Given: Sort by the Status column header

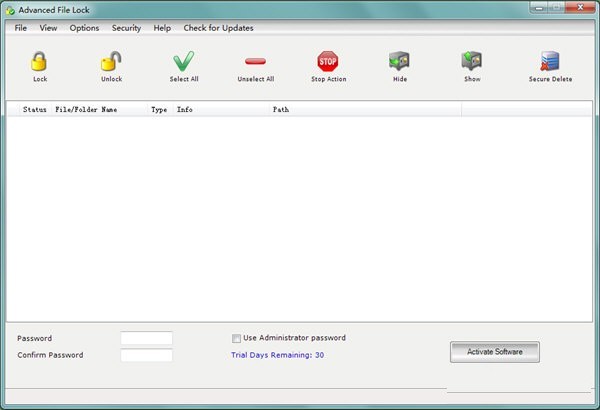Looking at the screenshot, I should [x=34, y=109].
